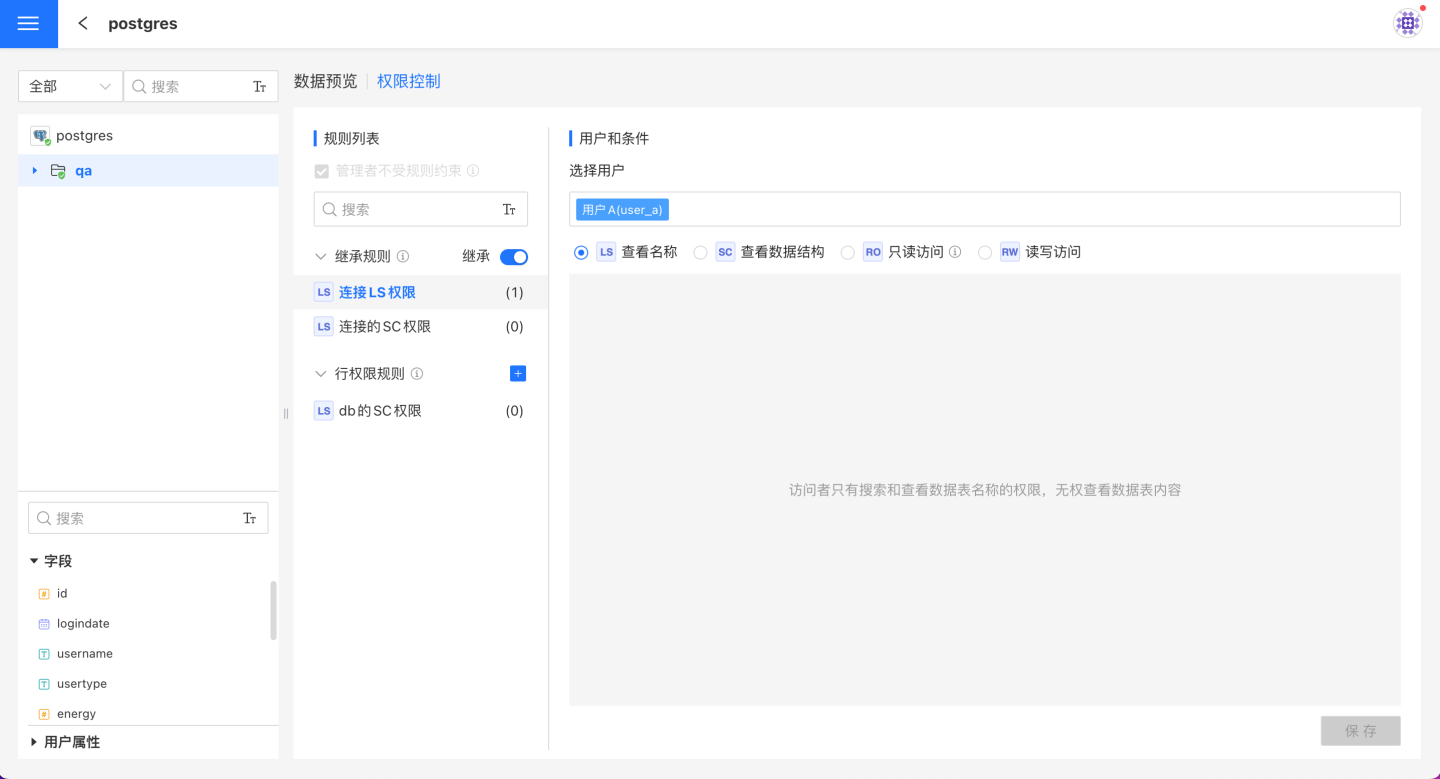Click info icon next to 只读访问

click(x=955, y=252)
